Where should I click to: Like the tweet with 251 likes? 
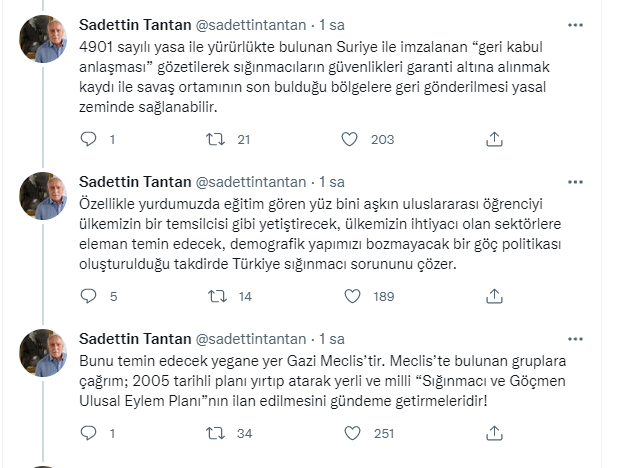[x=350, y=433]
